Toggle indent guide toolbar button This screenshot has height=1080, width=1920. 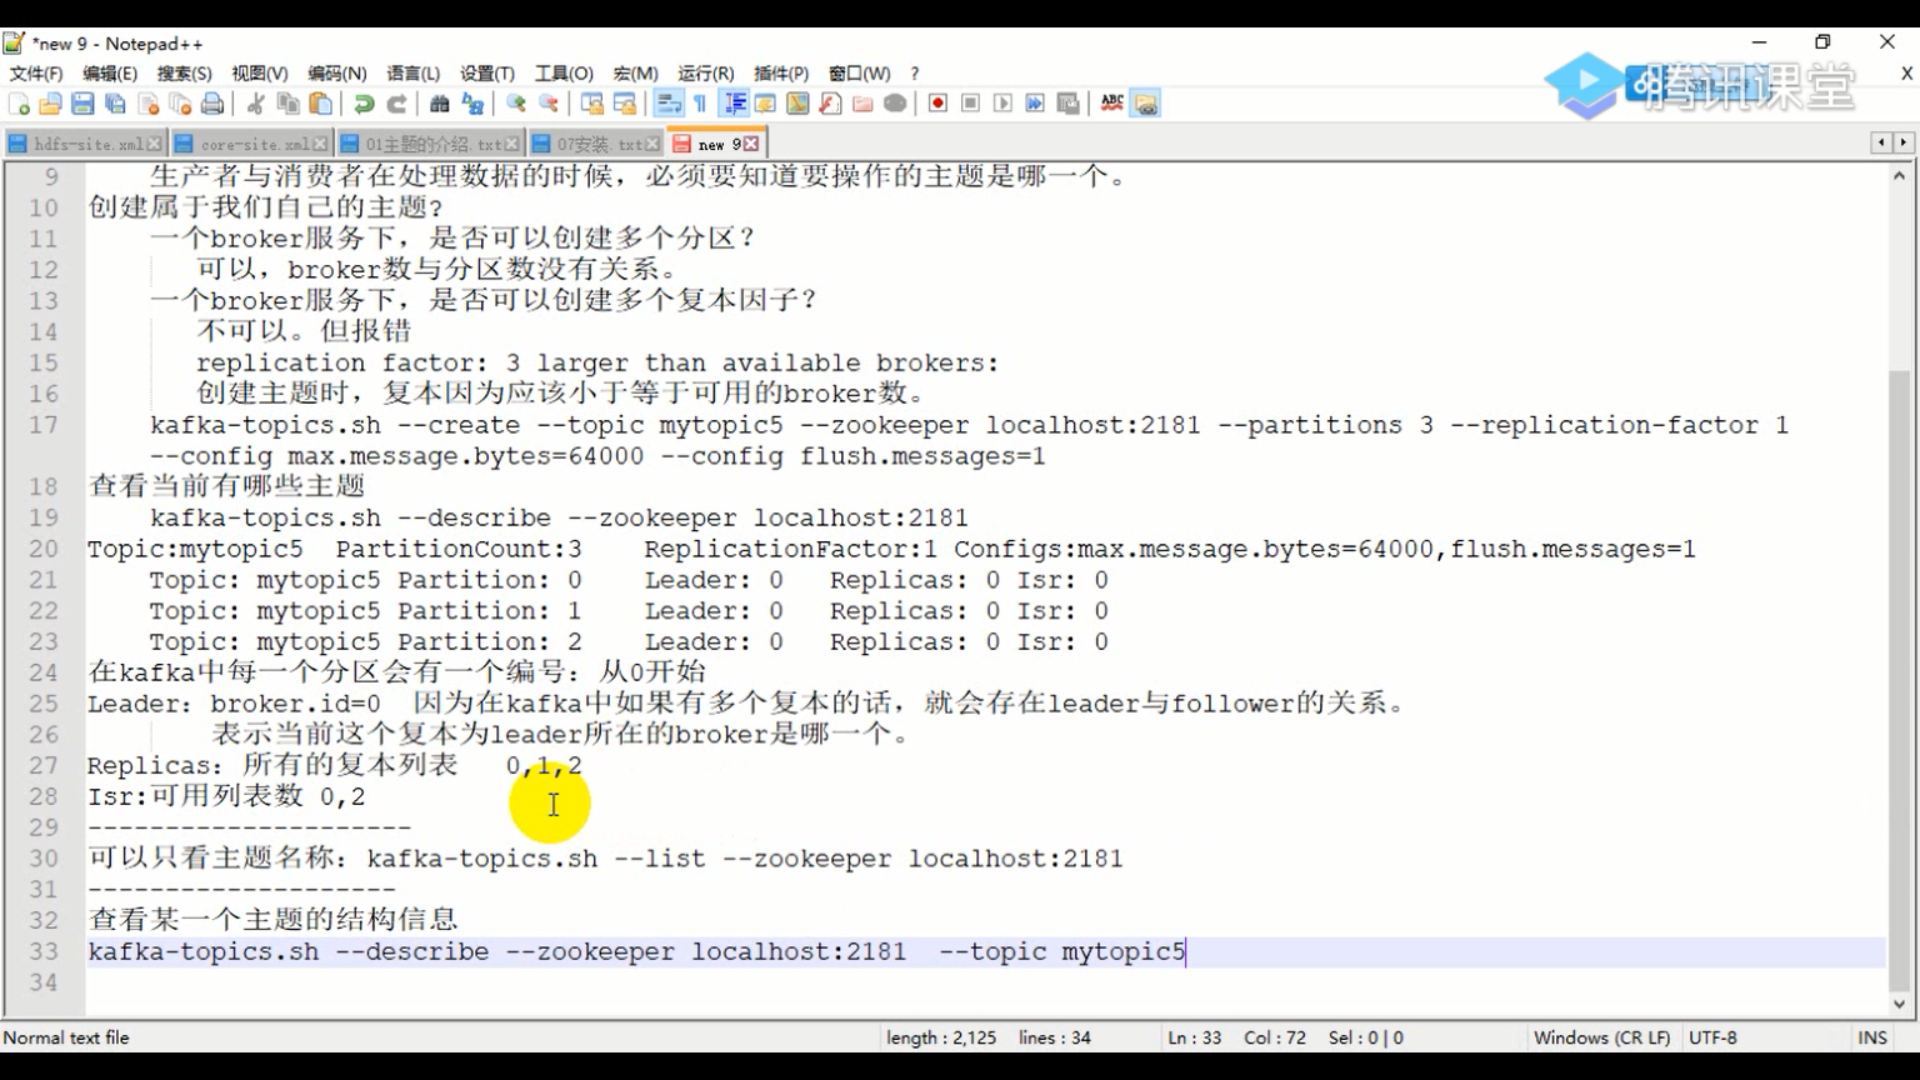735,104
